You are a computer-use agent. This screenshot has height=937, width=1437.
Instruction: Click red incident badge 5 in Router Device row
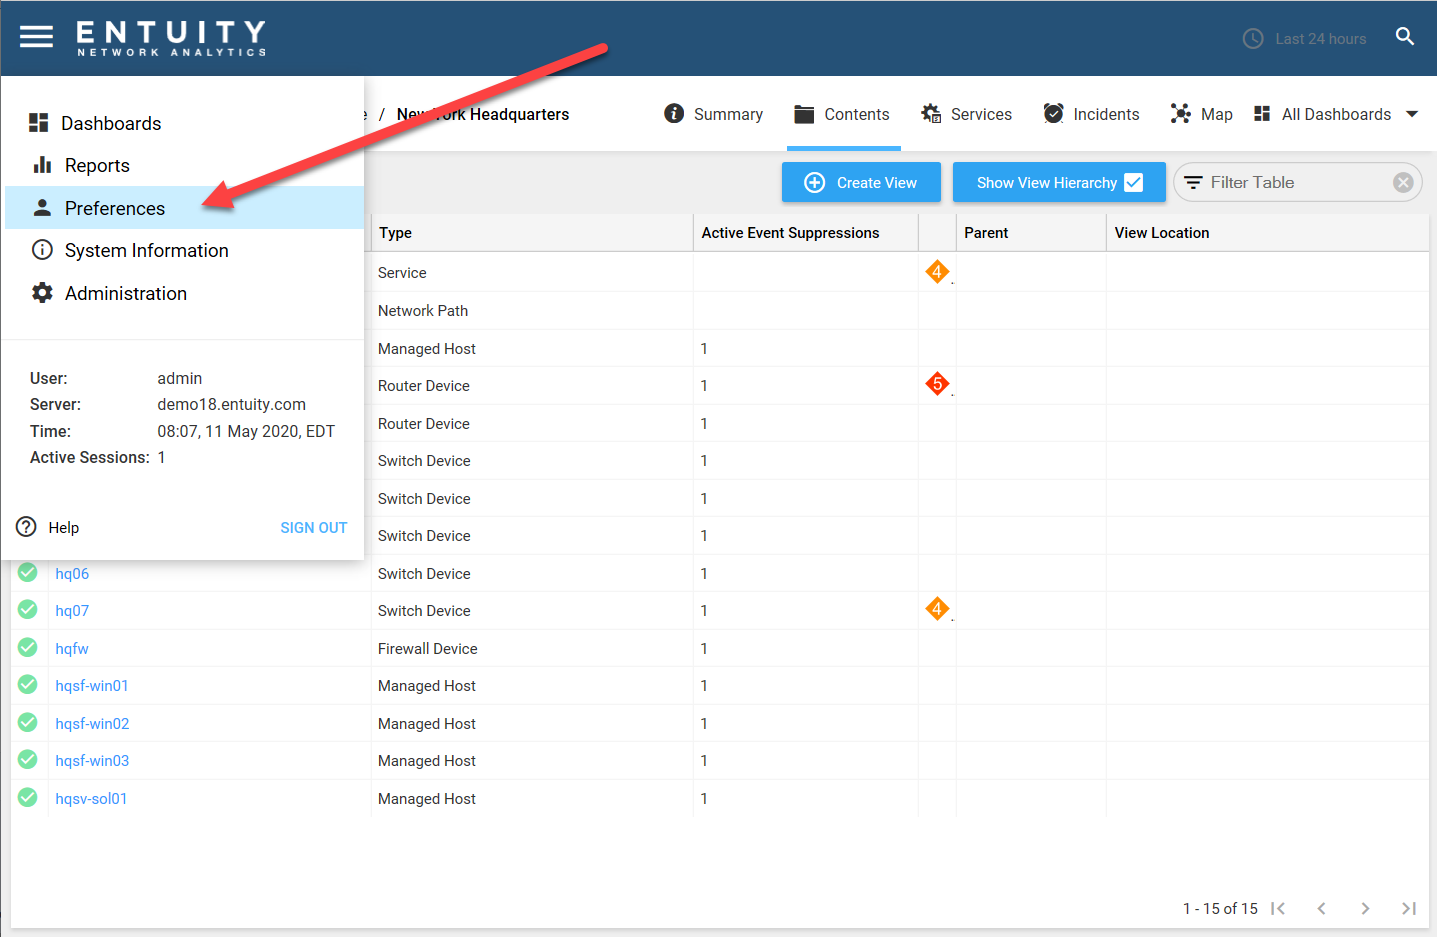pos(937,384)
